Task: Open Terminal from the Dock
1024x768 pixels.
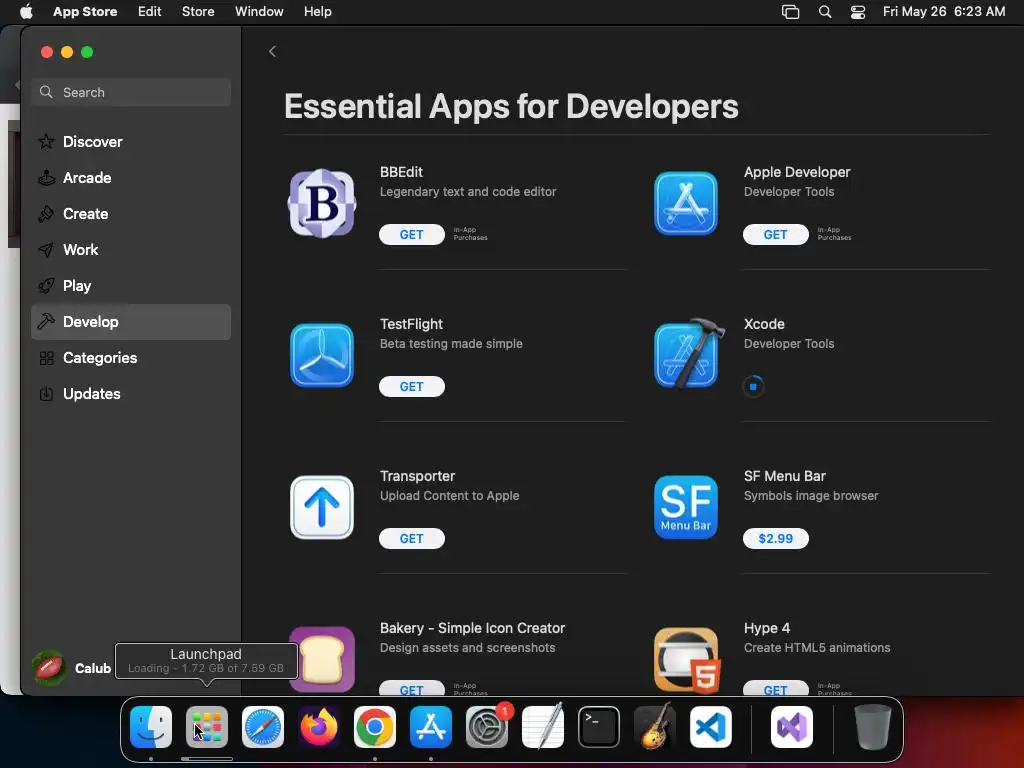Action: [x=599, y=727]
